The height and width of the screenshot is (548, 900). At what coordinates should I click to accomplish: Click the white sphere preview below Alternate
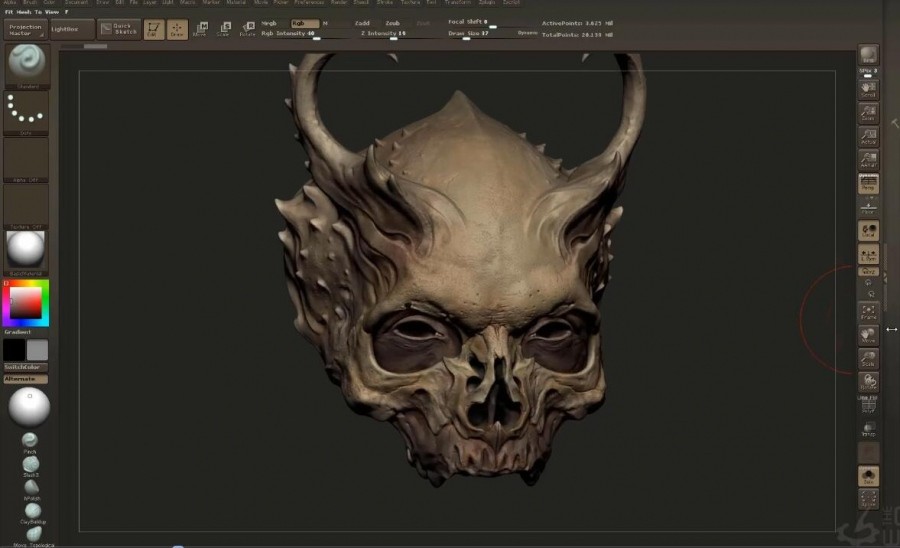click(29, 407)
